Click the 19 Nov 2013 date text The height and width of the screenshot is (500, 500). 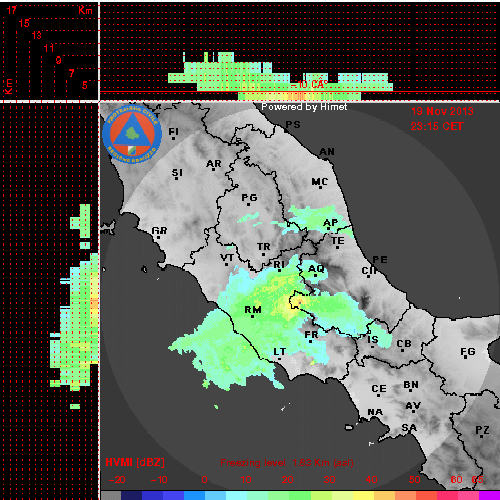point(442,111)
